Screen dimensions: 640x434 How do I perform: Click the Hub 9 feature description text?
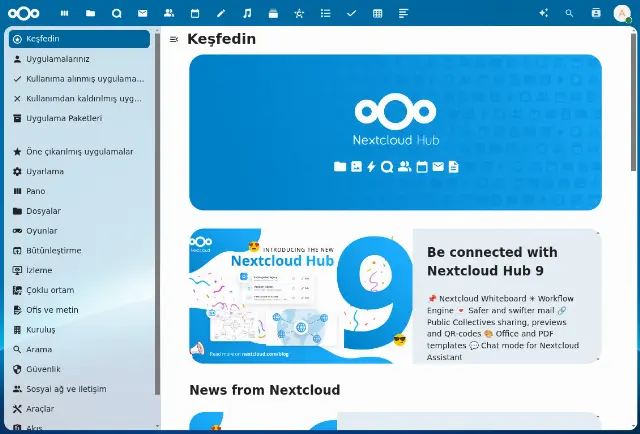pyautogui.click(x=503, y=327)
